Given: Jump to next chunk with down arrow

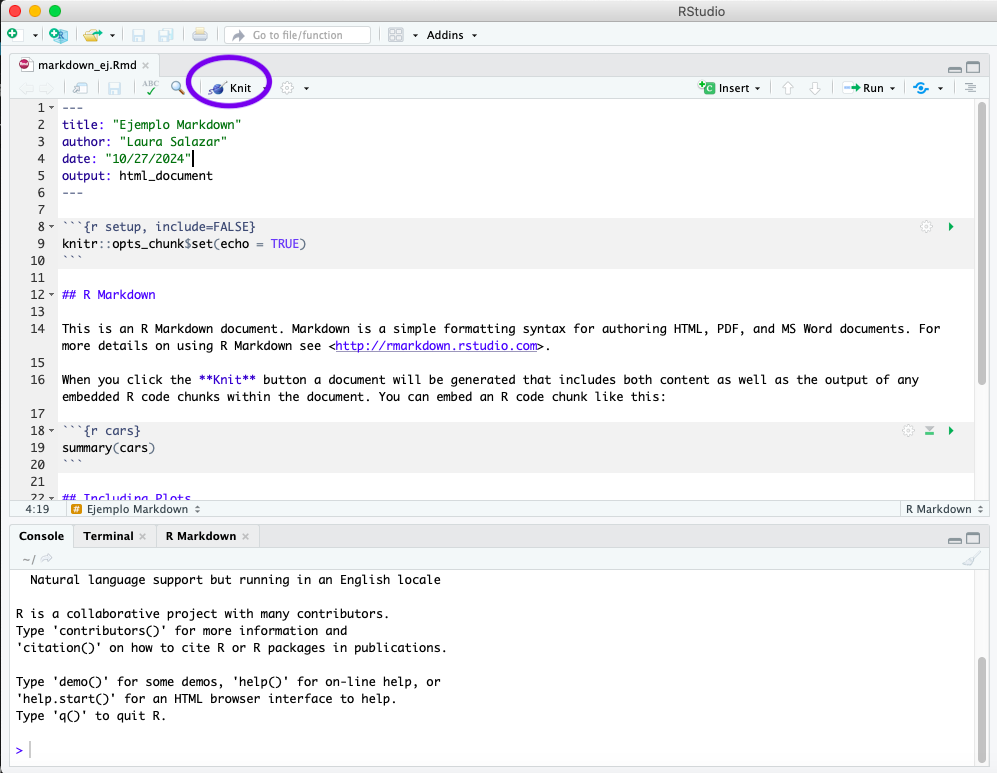Looking at the screenshot, I should (x=814, y=87).
